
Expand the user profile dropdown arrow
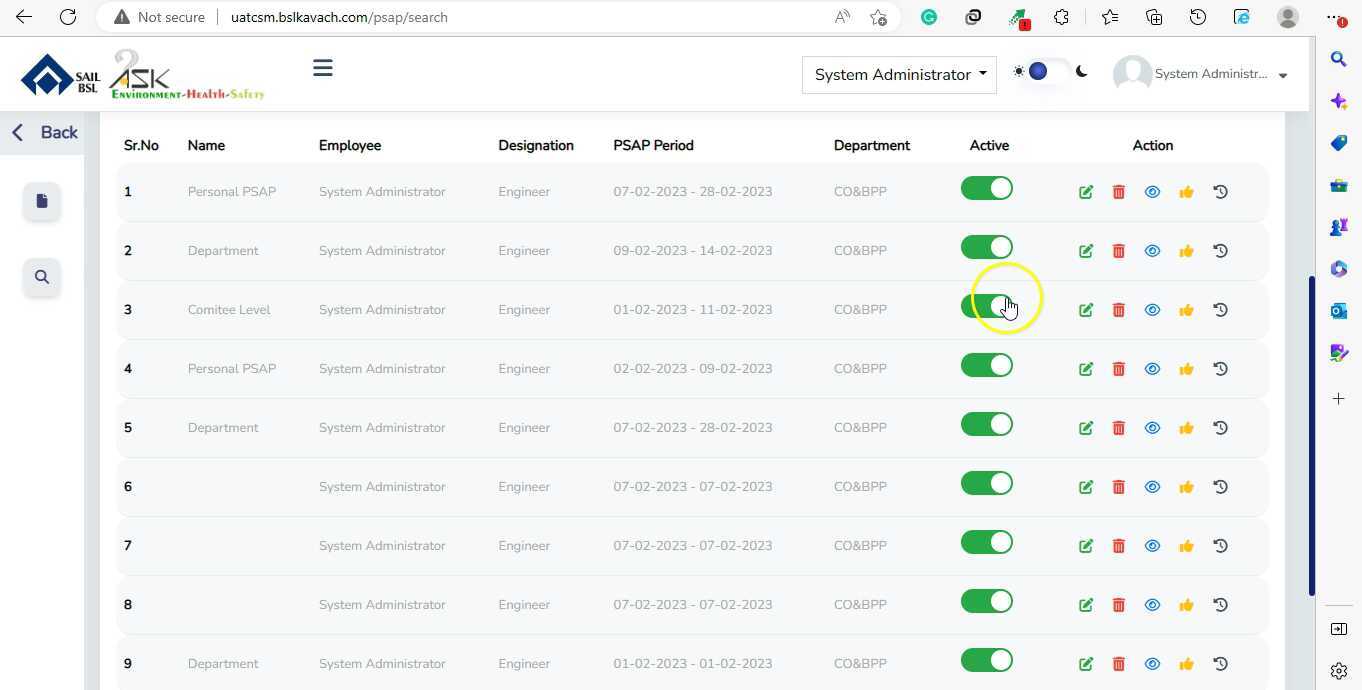(x=1283, y=75)
